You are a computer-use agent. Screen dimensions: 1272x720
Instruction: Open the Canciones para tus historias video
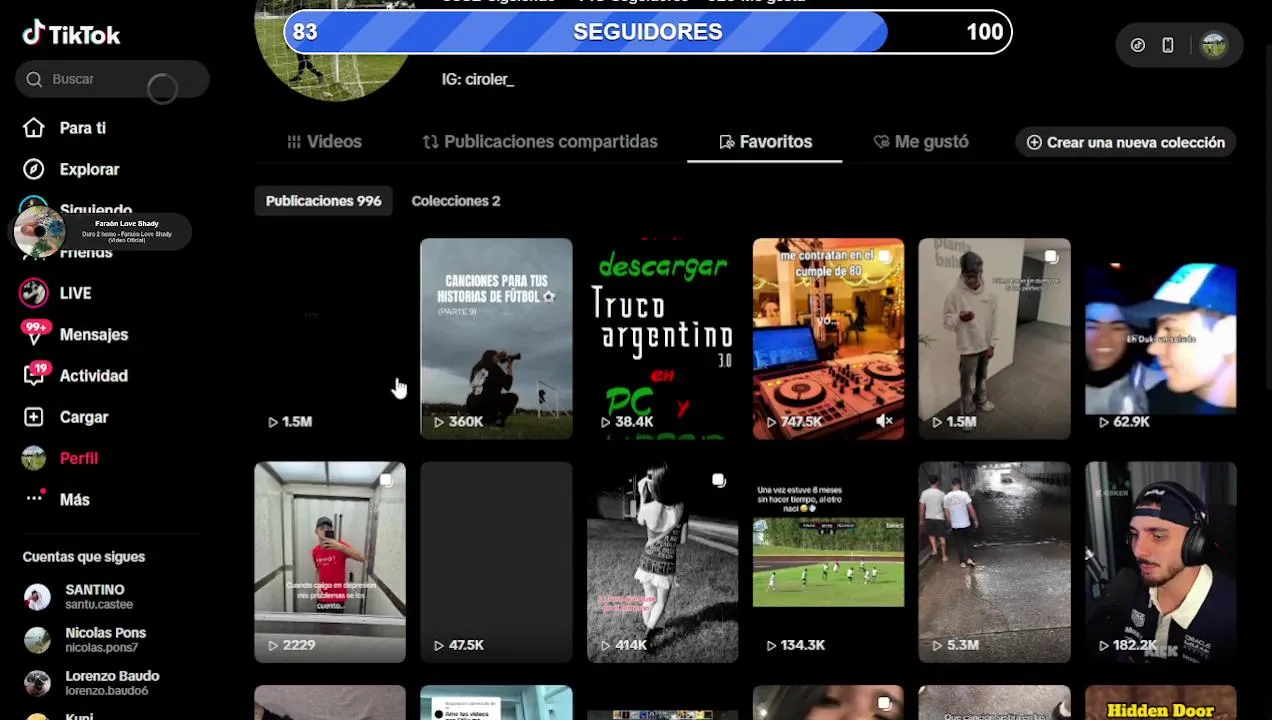point(496,338)
